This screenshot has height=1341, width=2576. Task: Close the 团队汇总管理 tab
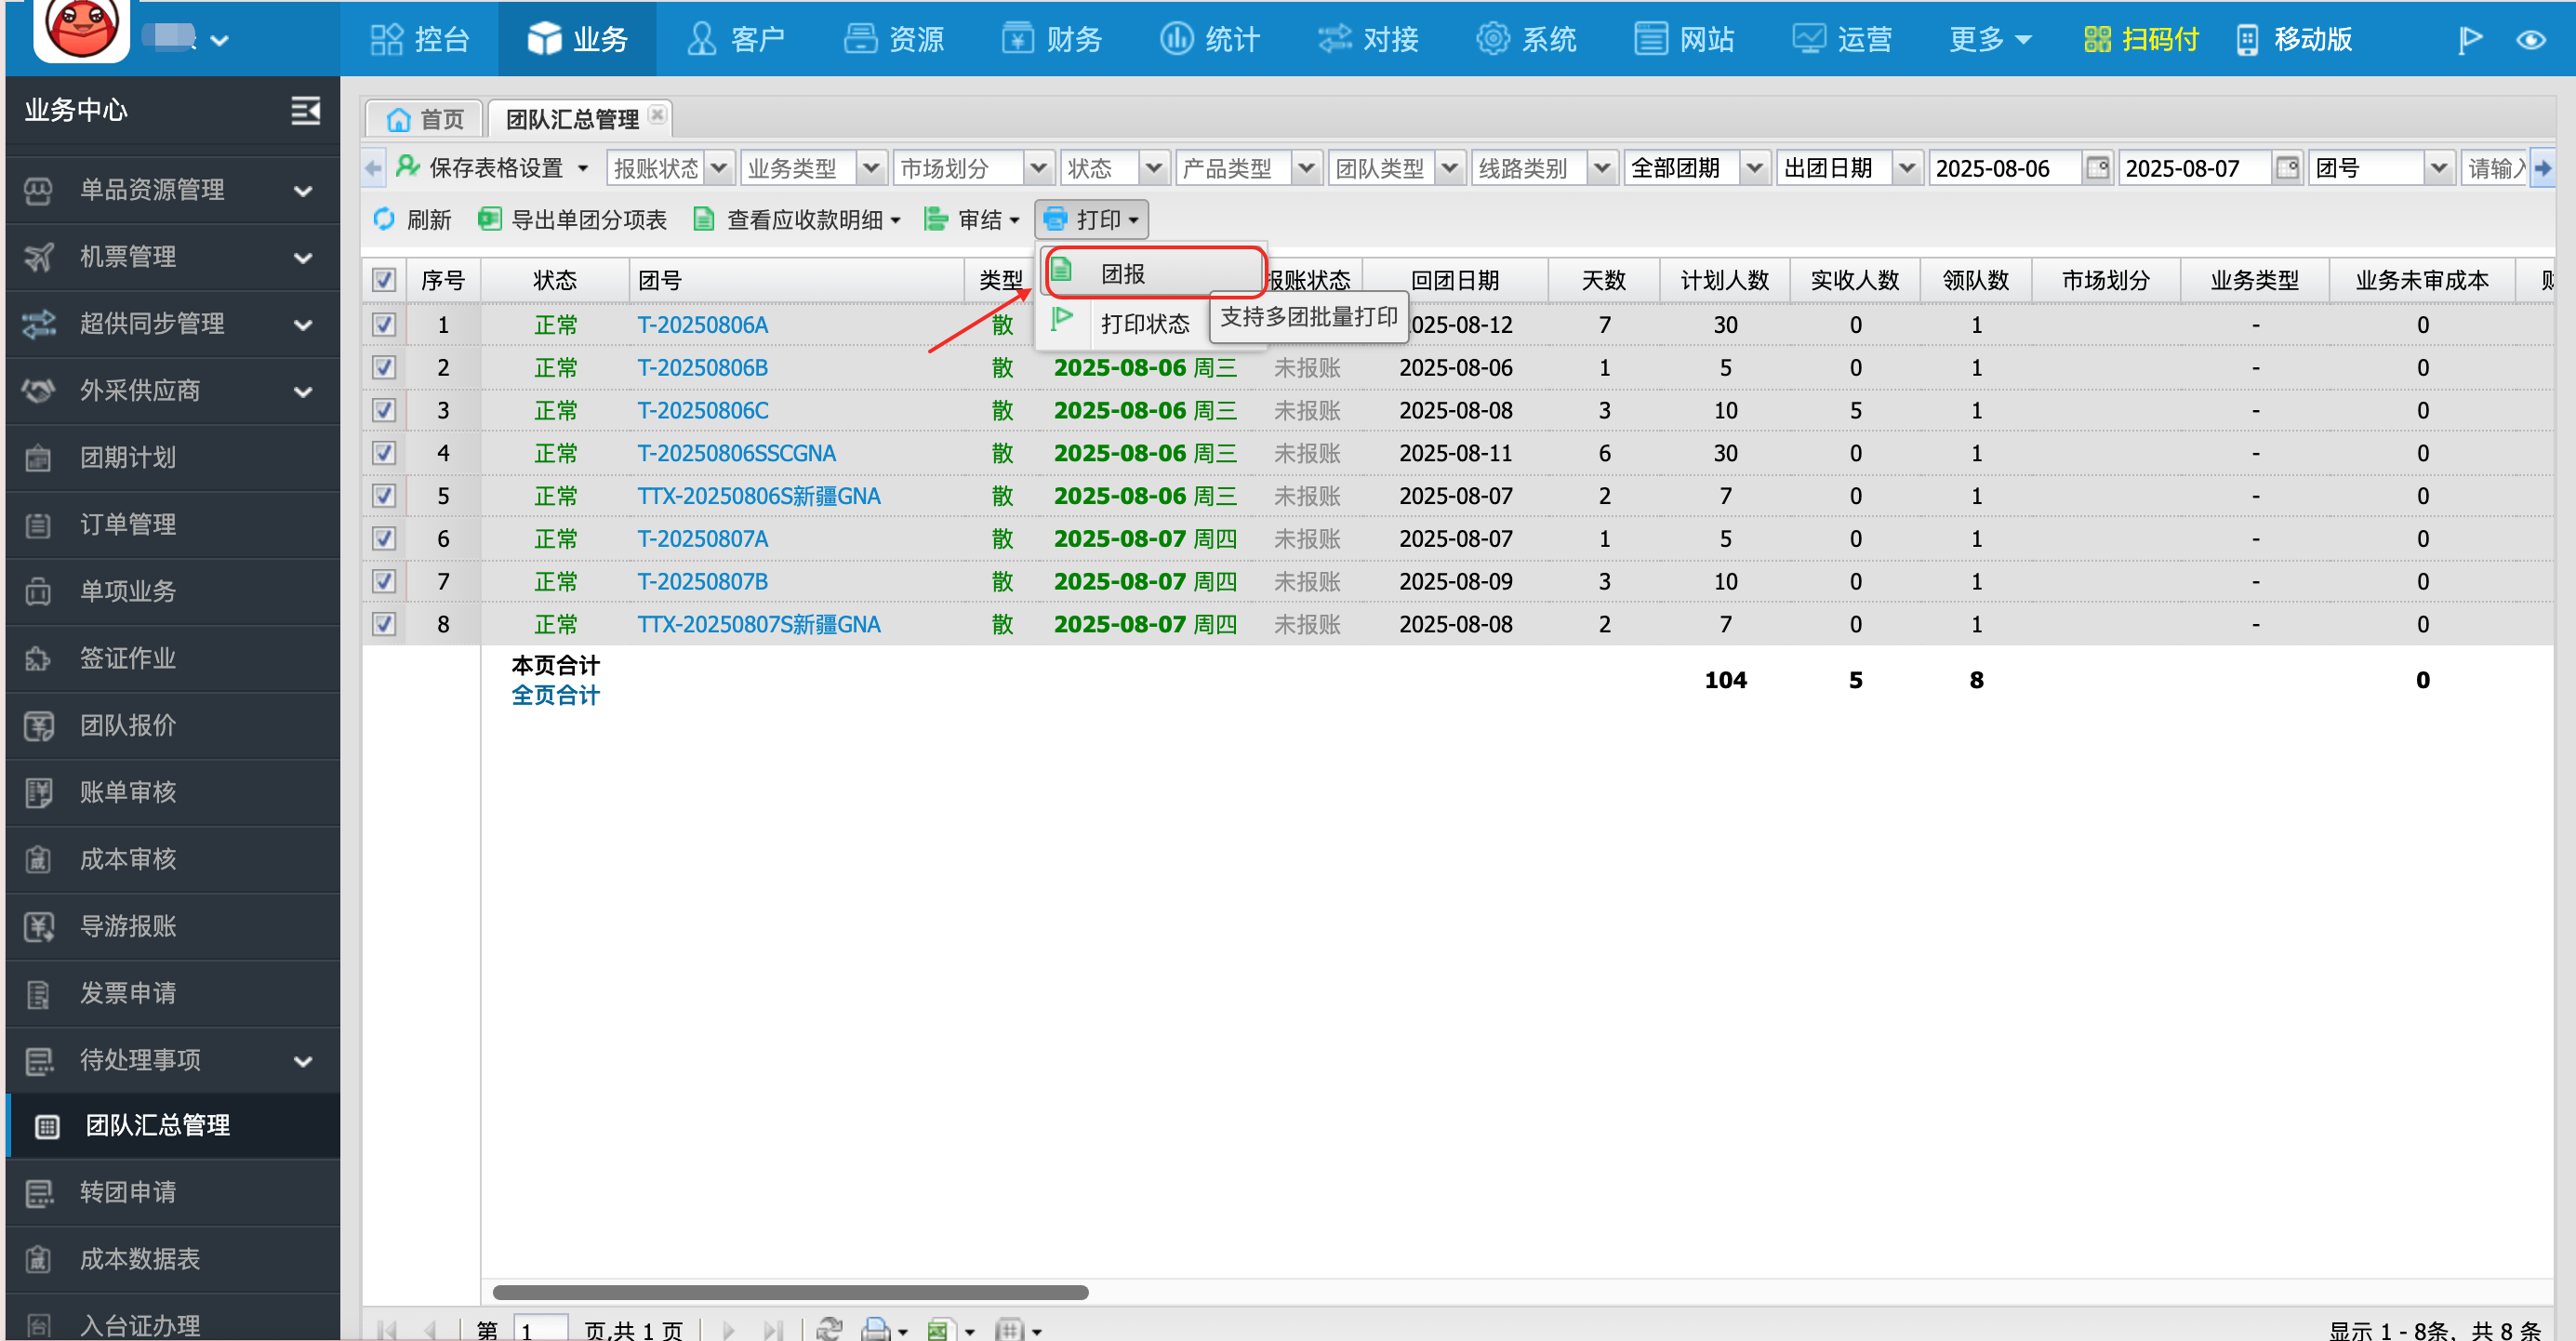[x=657, y=115]
